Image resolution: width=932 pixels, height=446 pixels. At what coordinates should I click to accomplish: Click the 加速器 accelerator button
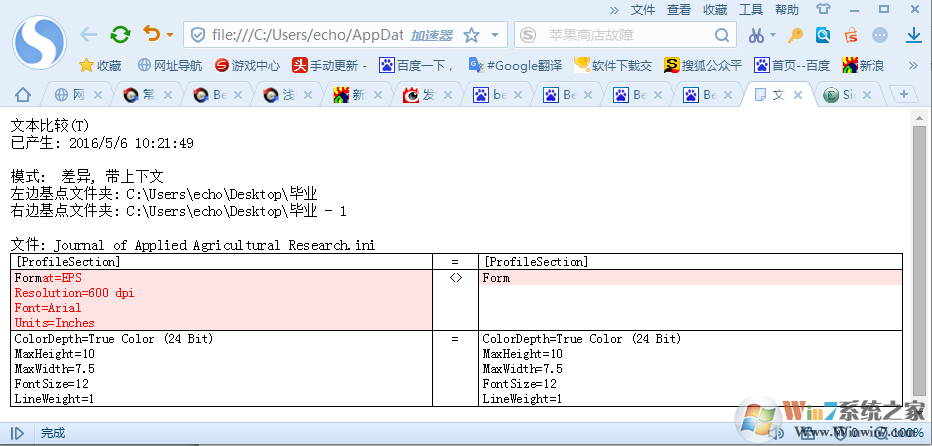point(432,35)
